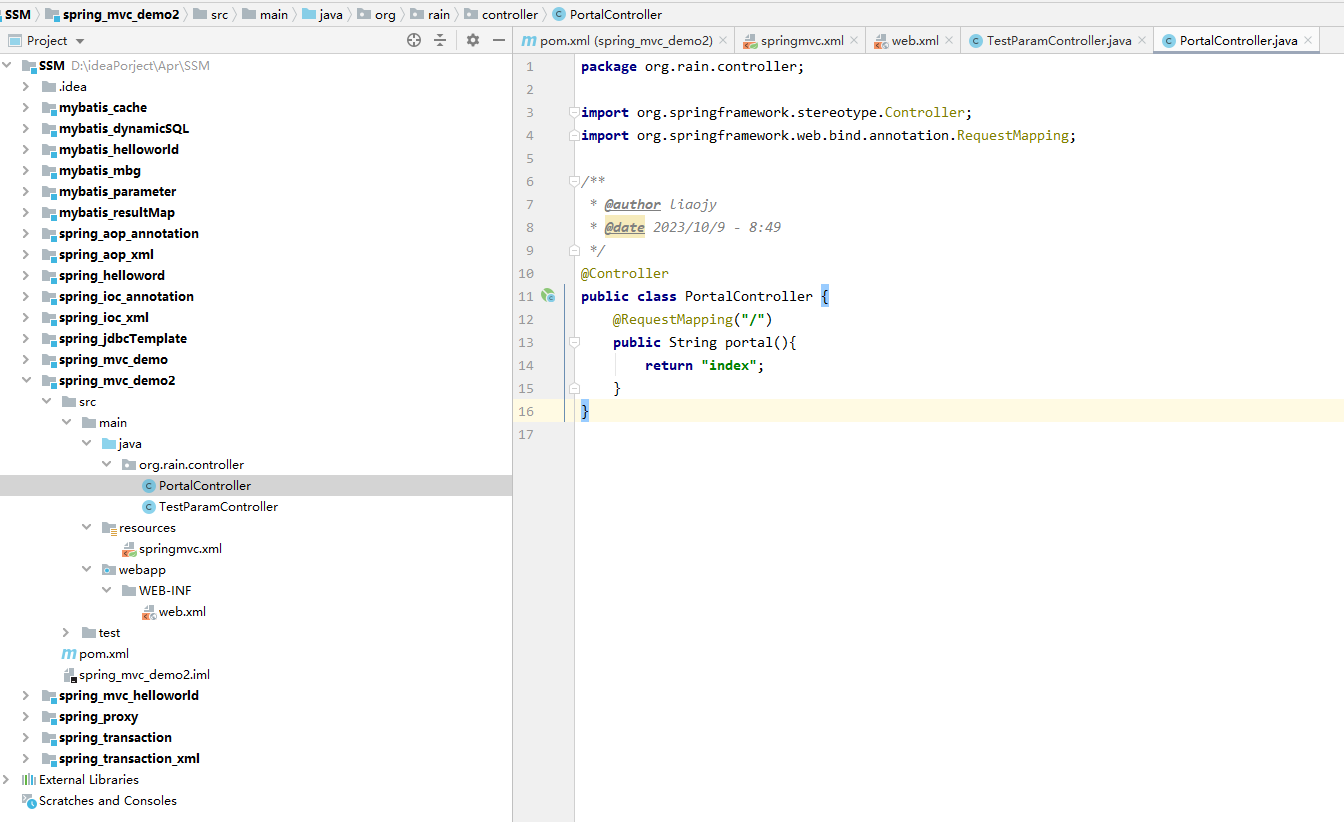This screenshot has width=1344, height=822.
Task: Collapse the spring_mvc_demo2 module
Action: click(26, 381)
